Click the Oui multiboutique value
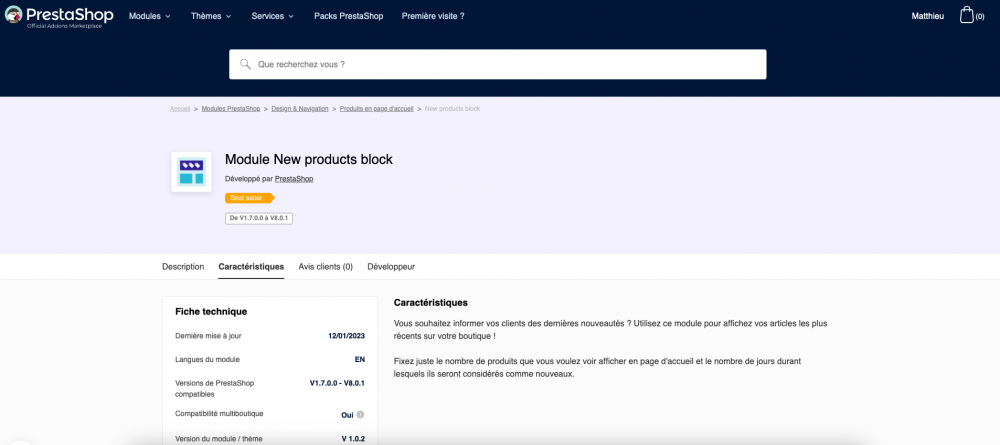 348,415
